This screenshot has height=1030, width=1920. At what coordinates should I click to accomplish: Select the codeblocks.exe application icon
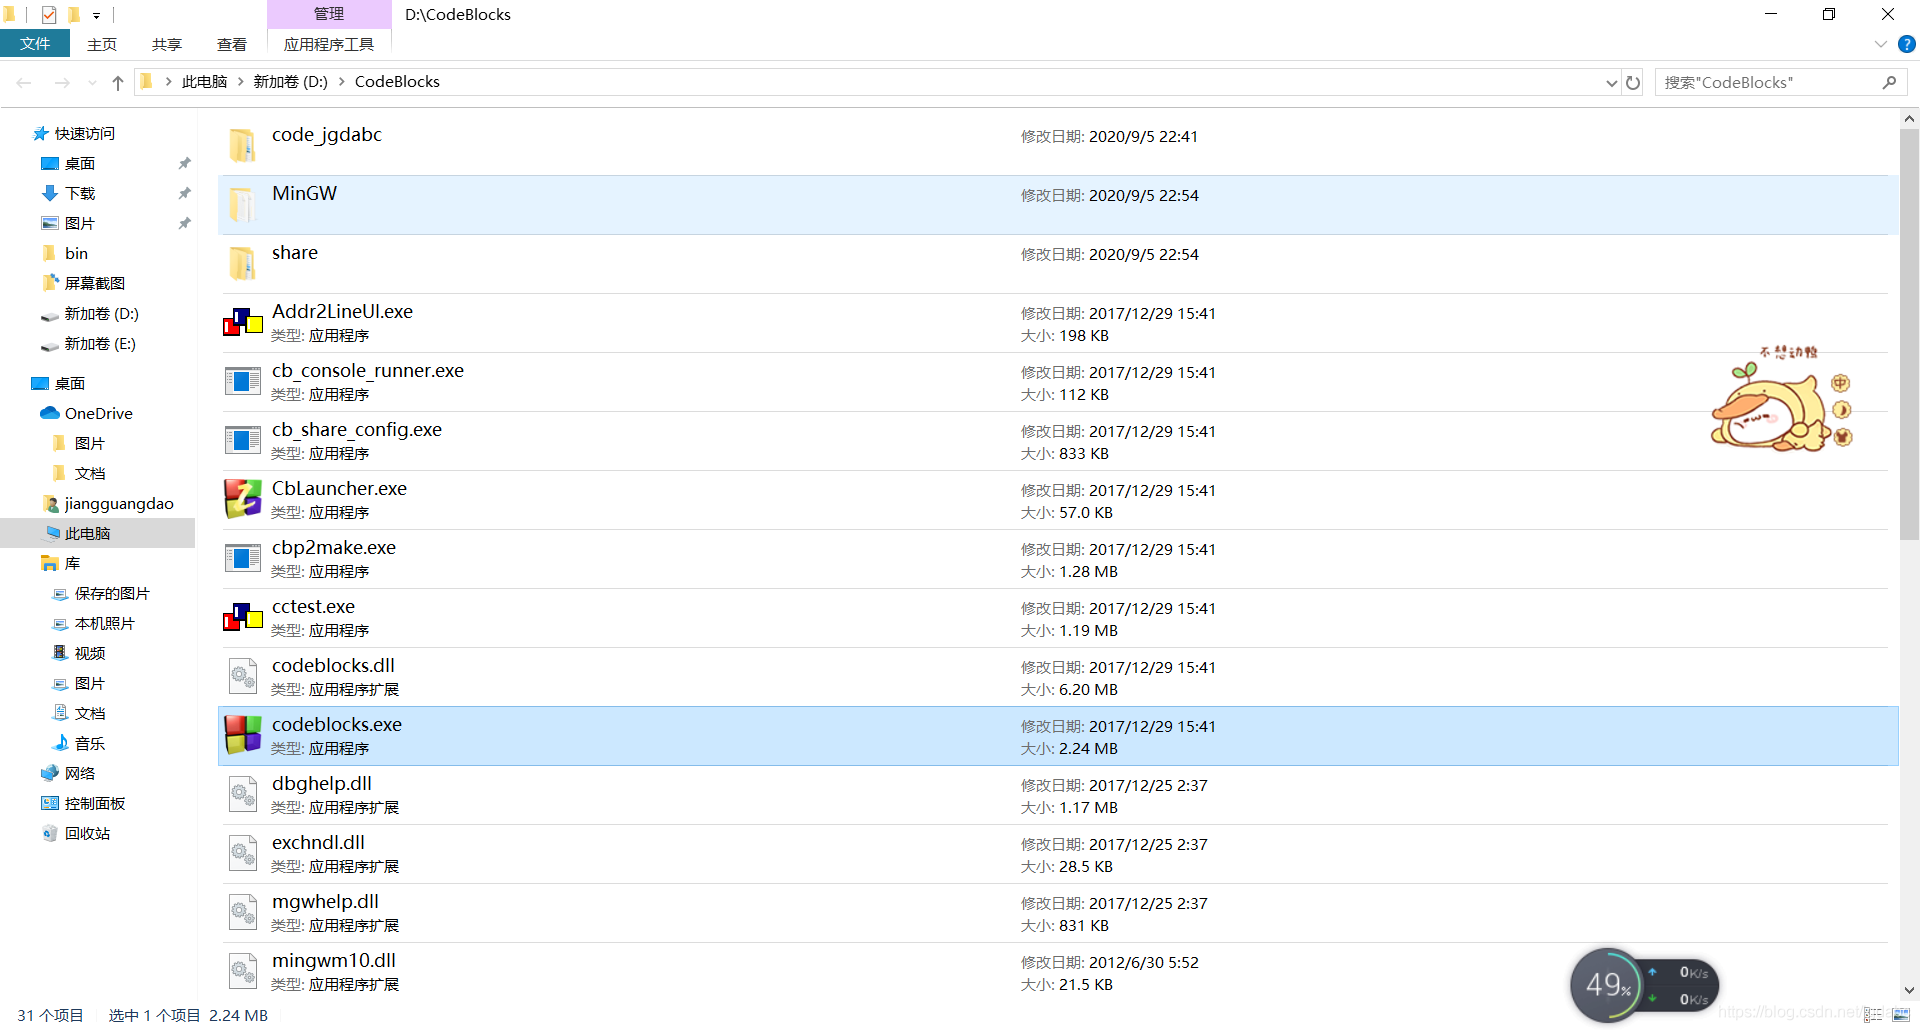[243, 735]
